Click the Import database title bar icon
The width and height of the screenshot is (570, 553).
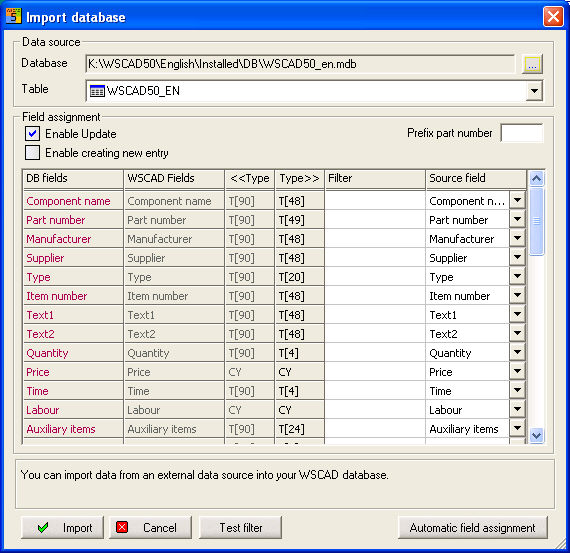click(x=13, y=17)
